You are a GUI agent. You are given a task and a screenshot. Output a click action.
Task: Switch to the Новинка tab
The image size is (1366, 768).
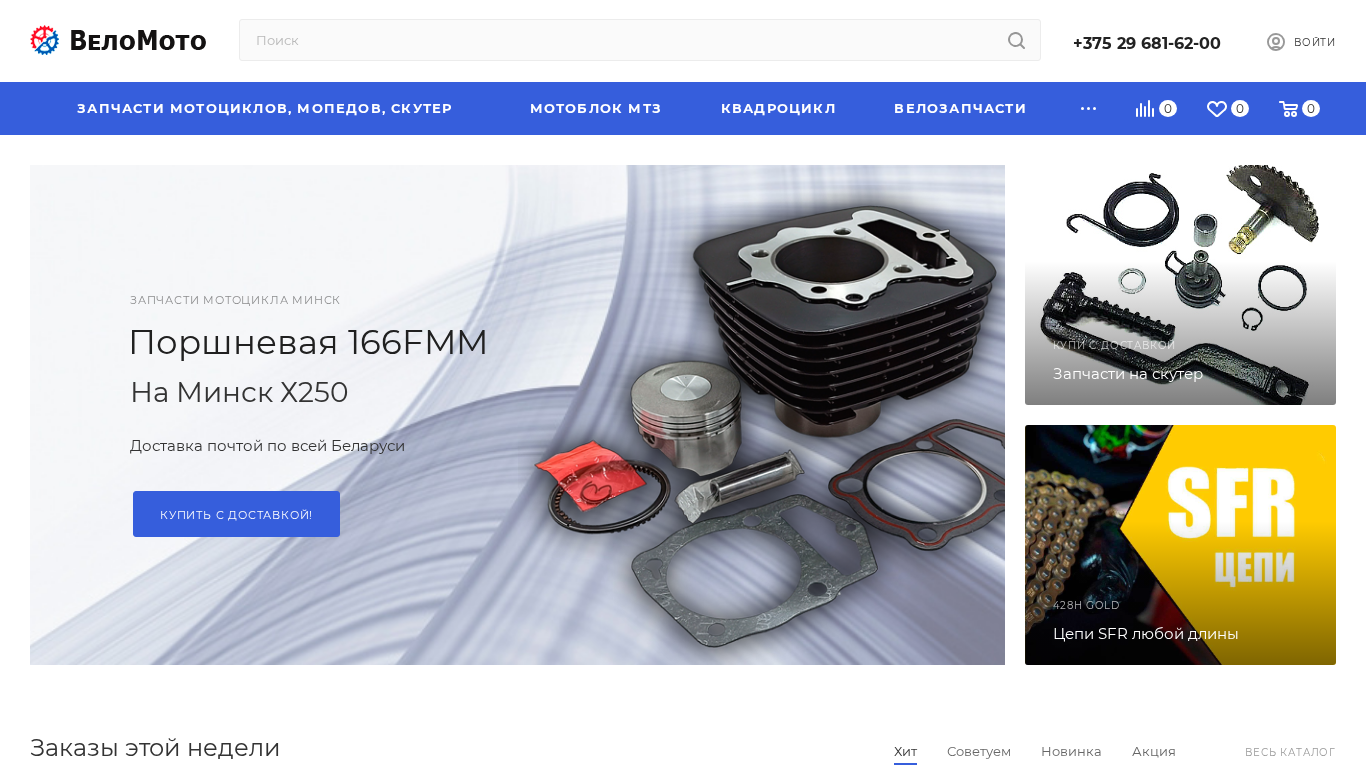tap(1070, 751)
